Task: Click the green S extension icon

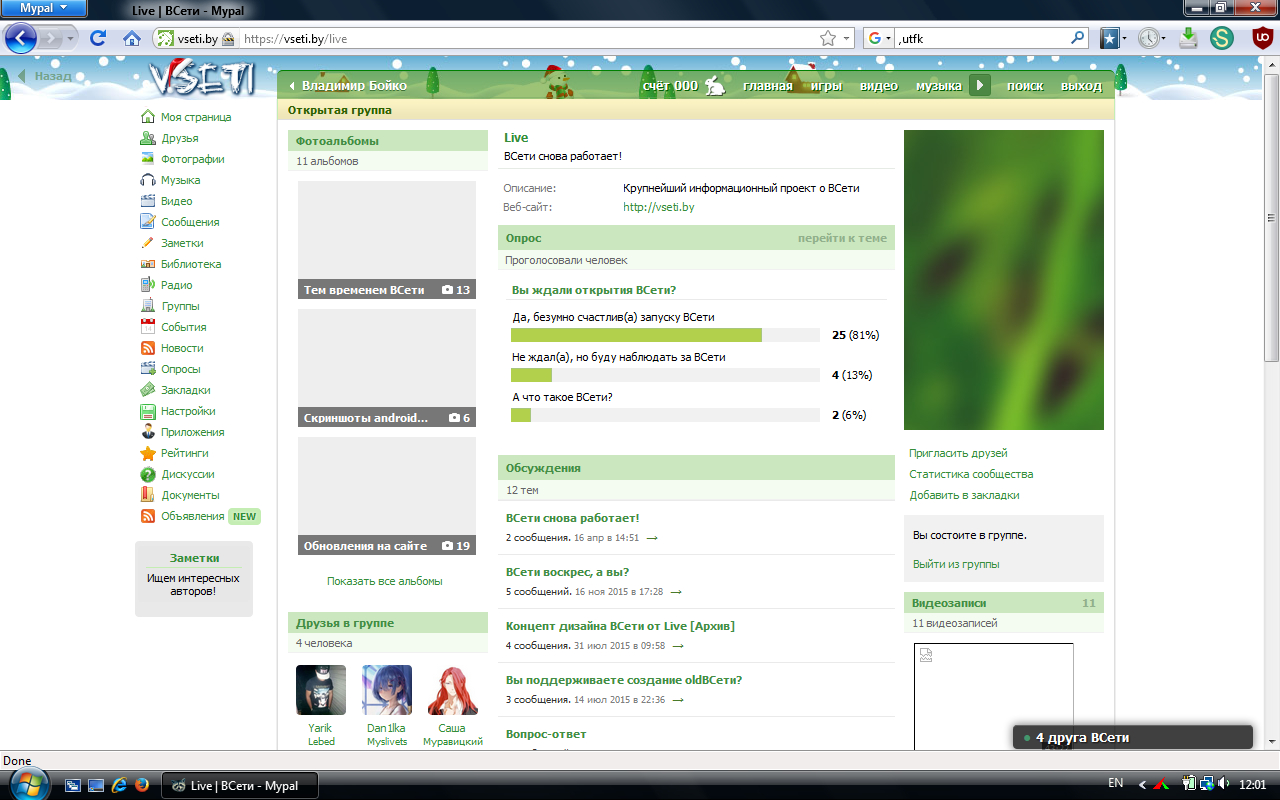Action: pyautogui.click(x=1221, y=38)
